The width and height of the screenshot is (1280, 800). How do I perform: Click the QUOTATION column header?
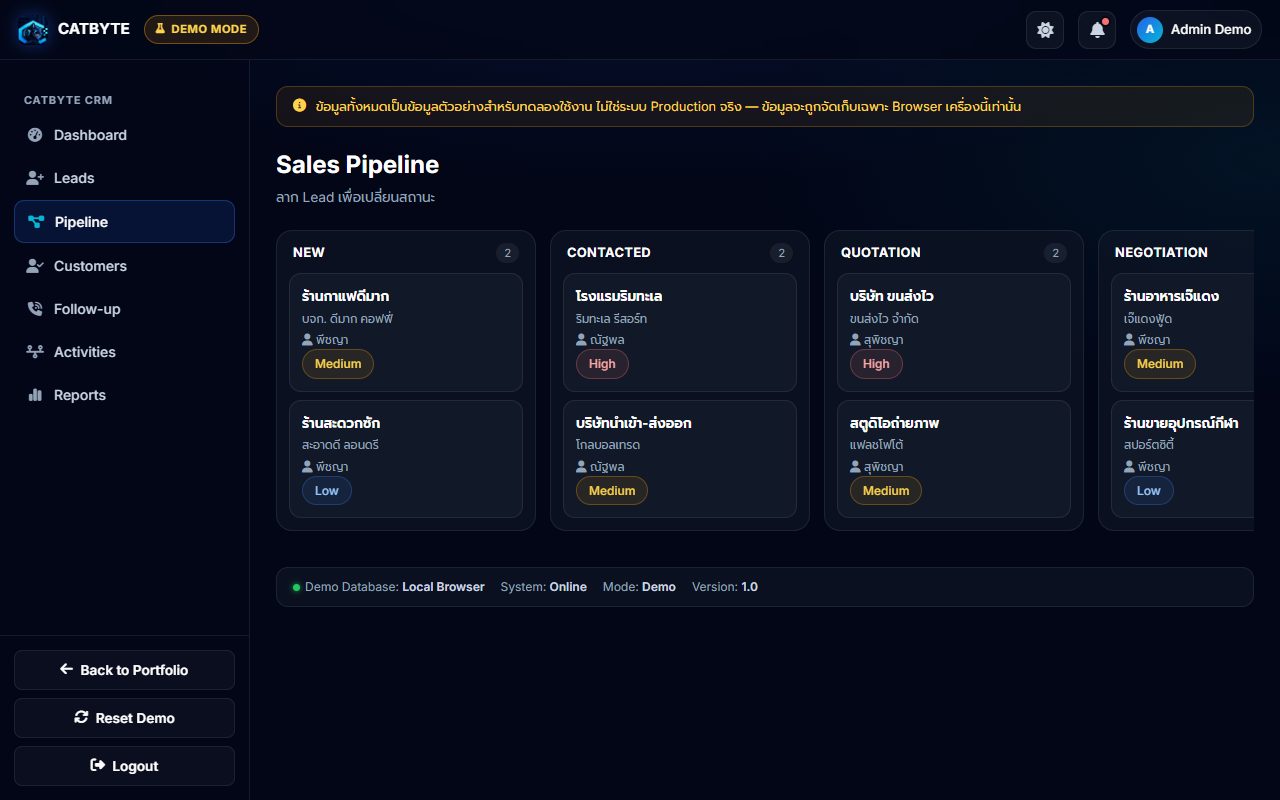(880, 252)
